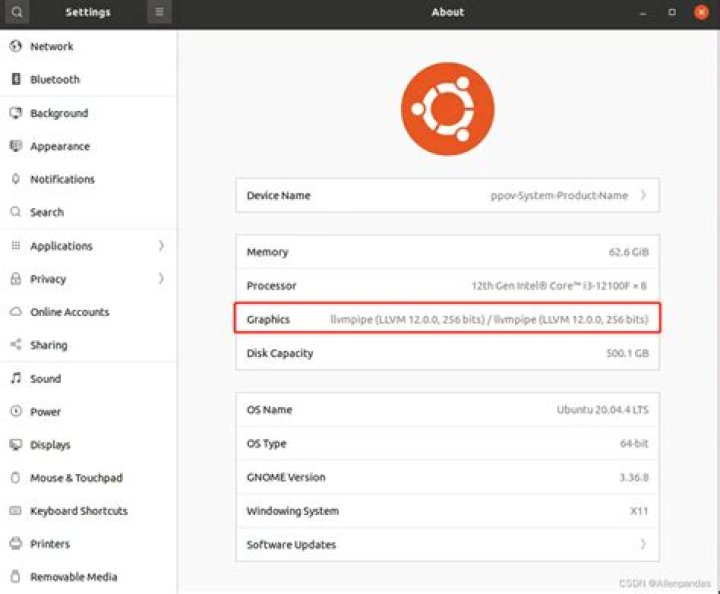The width and height of the screenshot is (720, 594).
Task: Click the Network globe icon
Action: coord(16,46)
